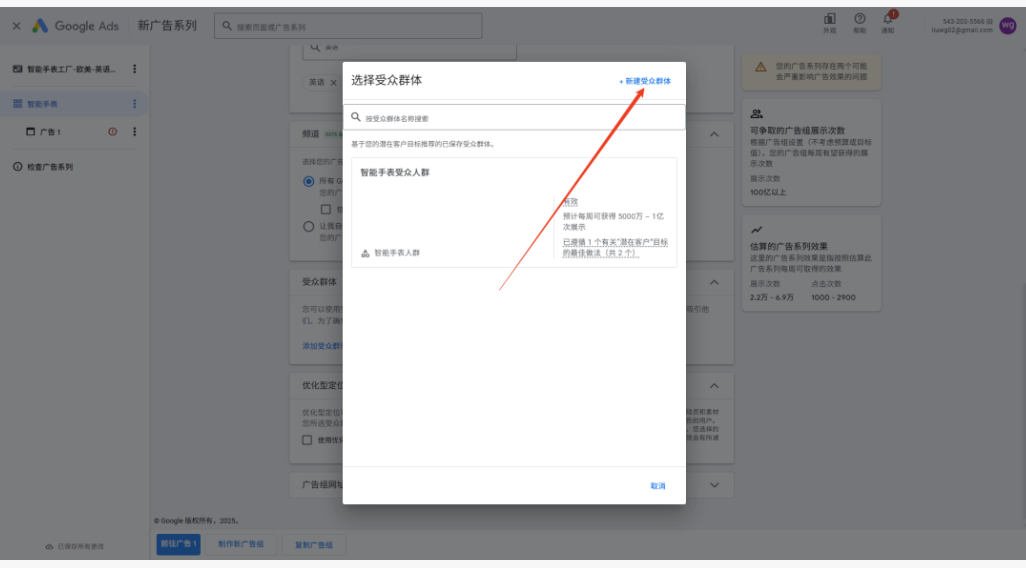The height and width of the screenshot is (568, 1026).
Task: Open the appearance icon in the top bar
Action: [830, 19]
